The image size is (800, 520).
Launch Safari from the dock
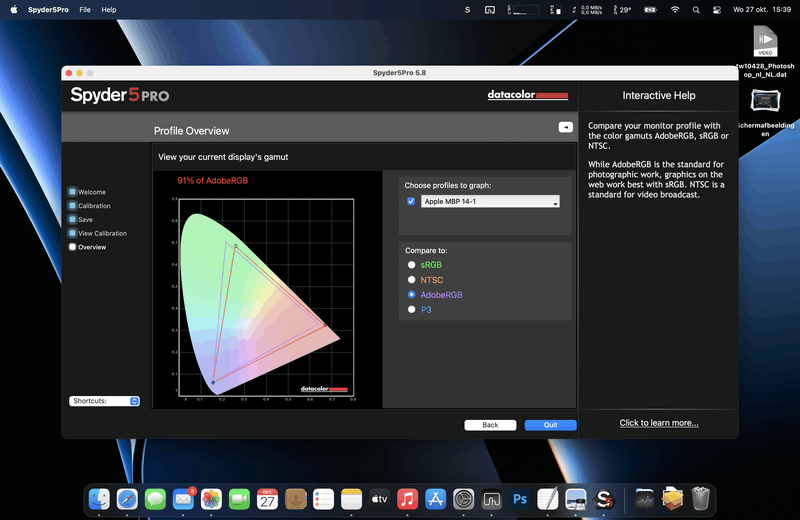127,499
